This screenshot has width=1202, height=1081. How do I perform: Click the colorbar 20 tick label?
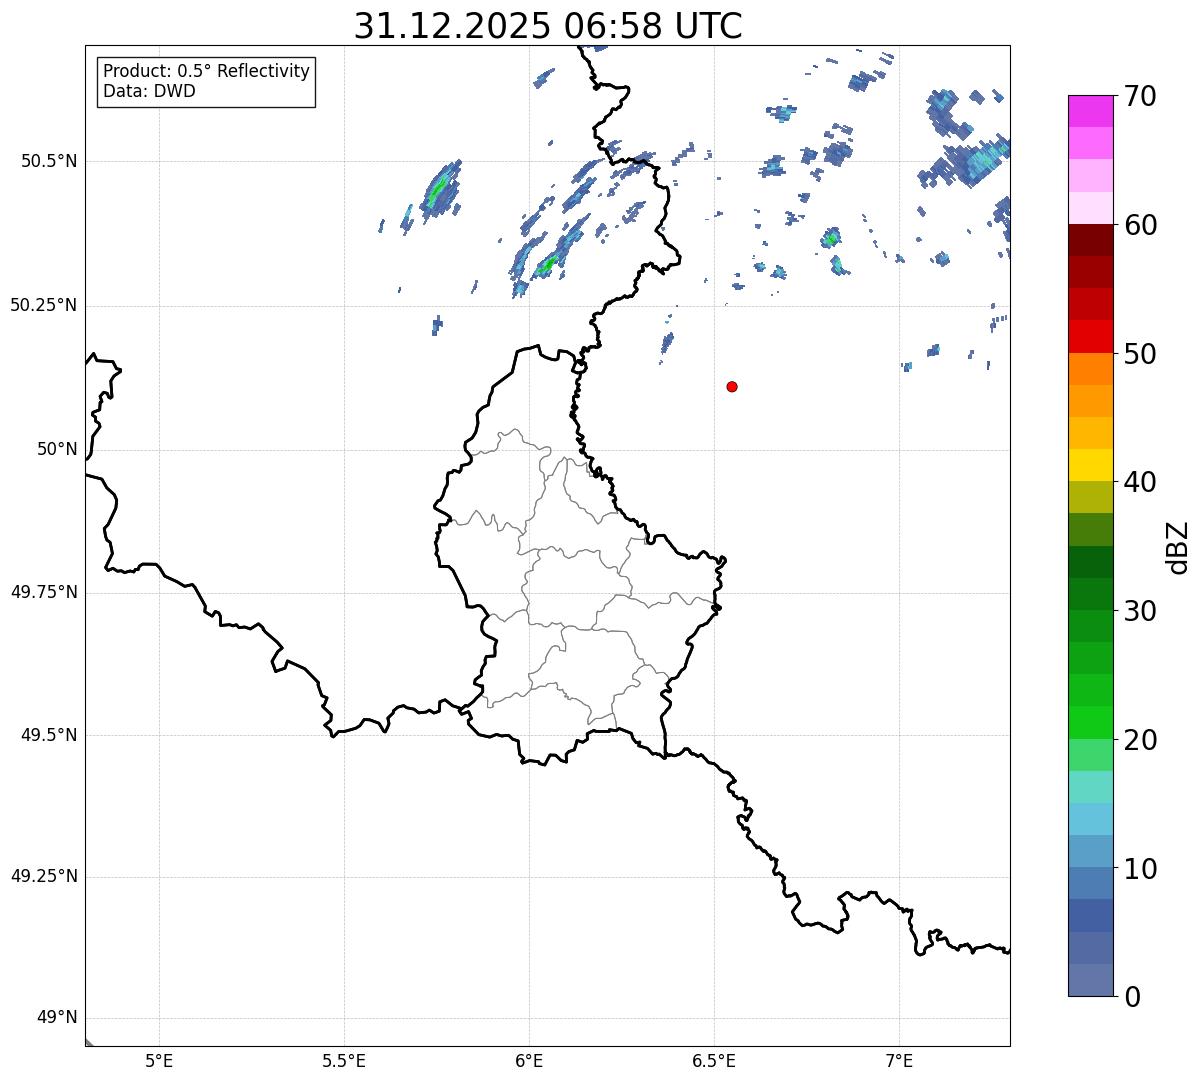(1140, 740)
